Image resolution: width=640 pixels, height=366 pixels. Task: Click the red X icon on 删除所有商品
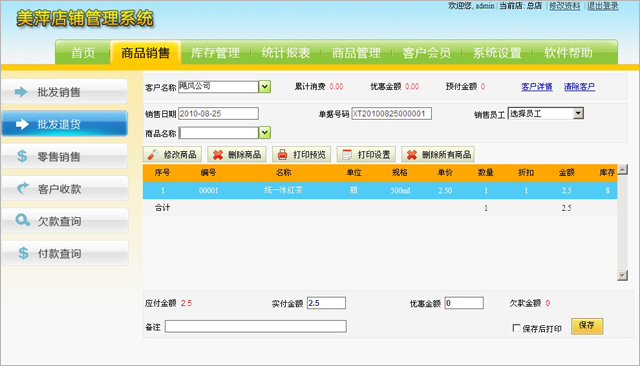click(x=411, y=155)
